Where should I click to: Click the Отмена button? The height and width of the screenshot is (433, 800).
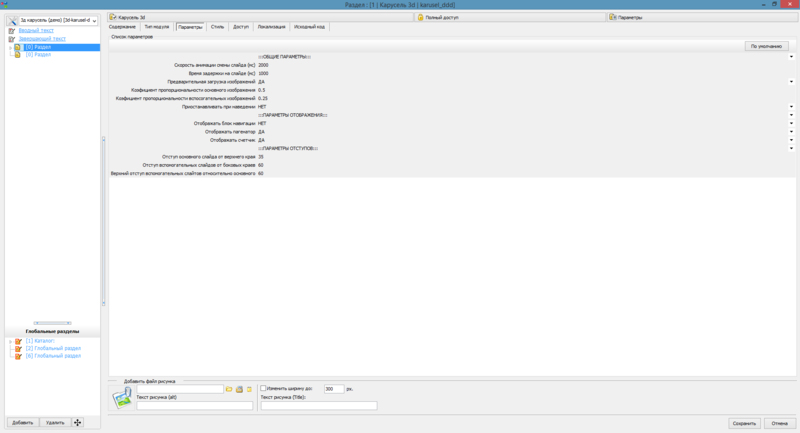click(x=780, y=423)
